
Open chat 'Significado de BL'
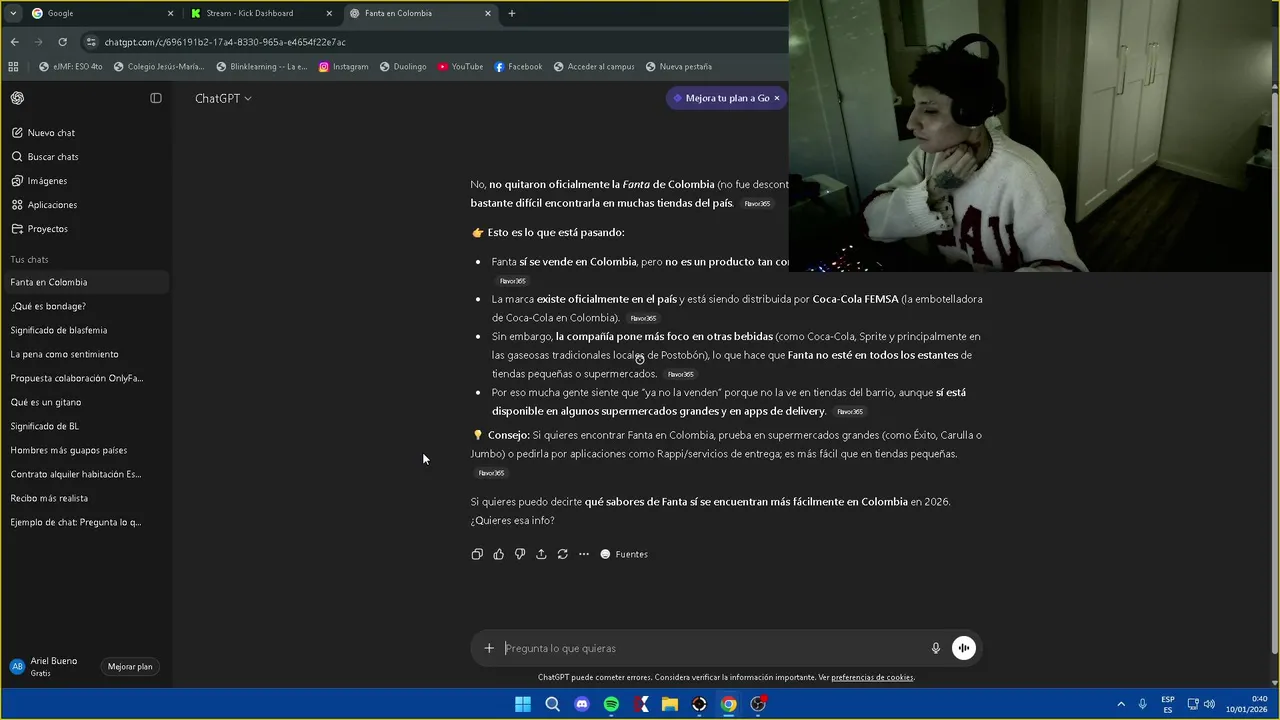[x=85, y=426]
